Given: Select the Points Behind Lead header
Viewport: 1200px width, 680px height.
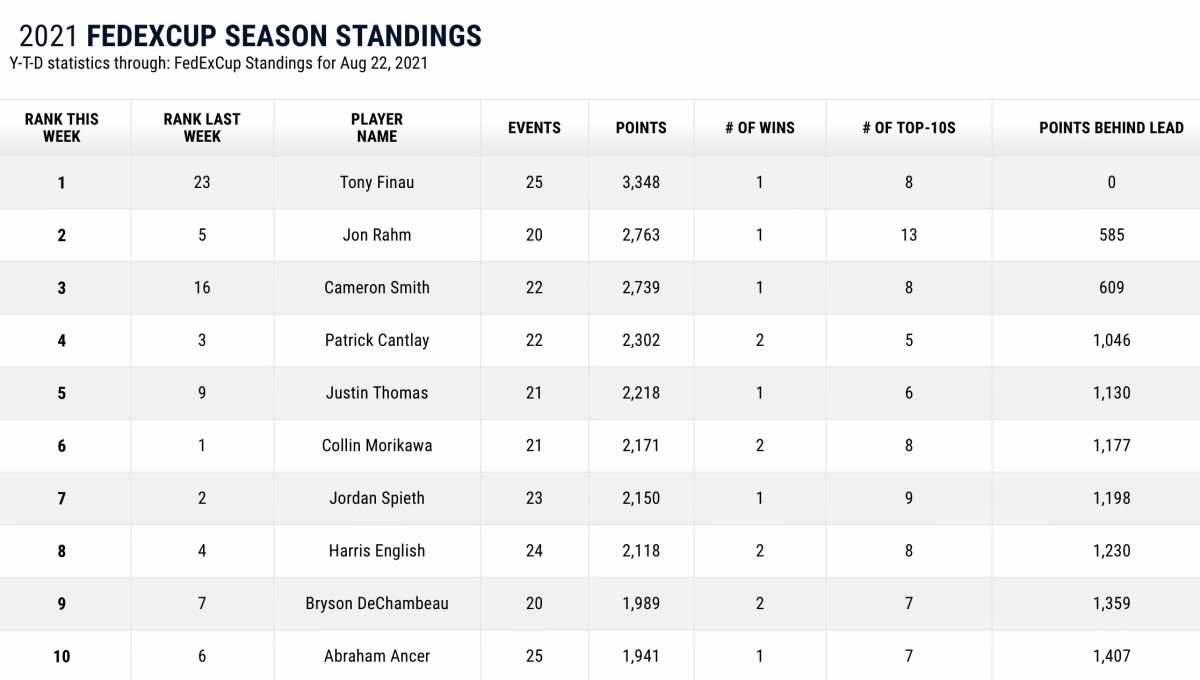Looking at the screenshot, I should [1111, 128].
